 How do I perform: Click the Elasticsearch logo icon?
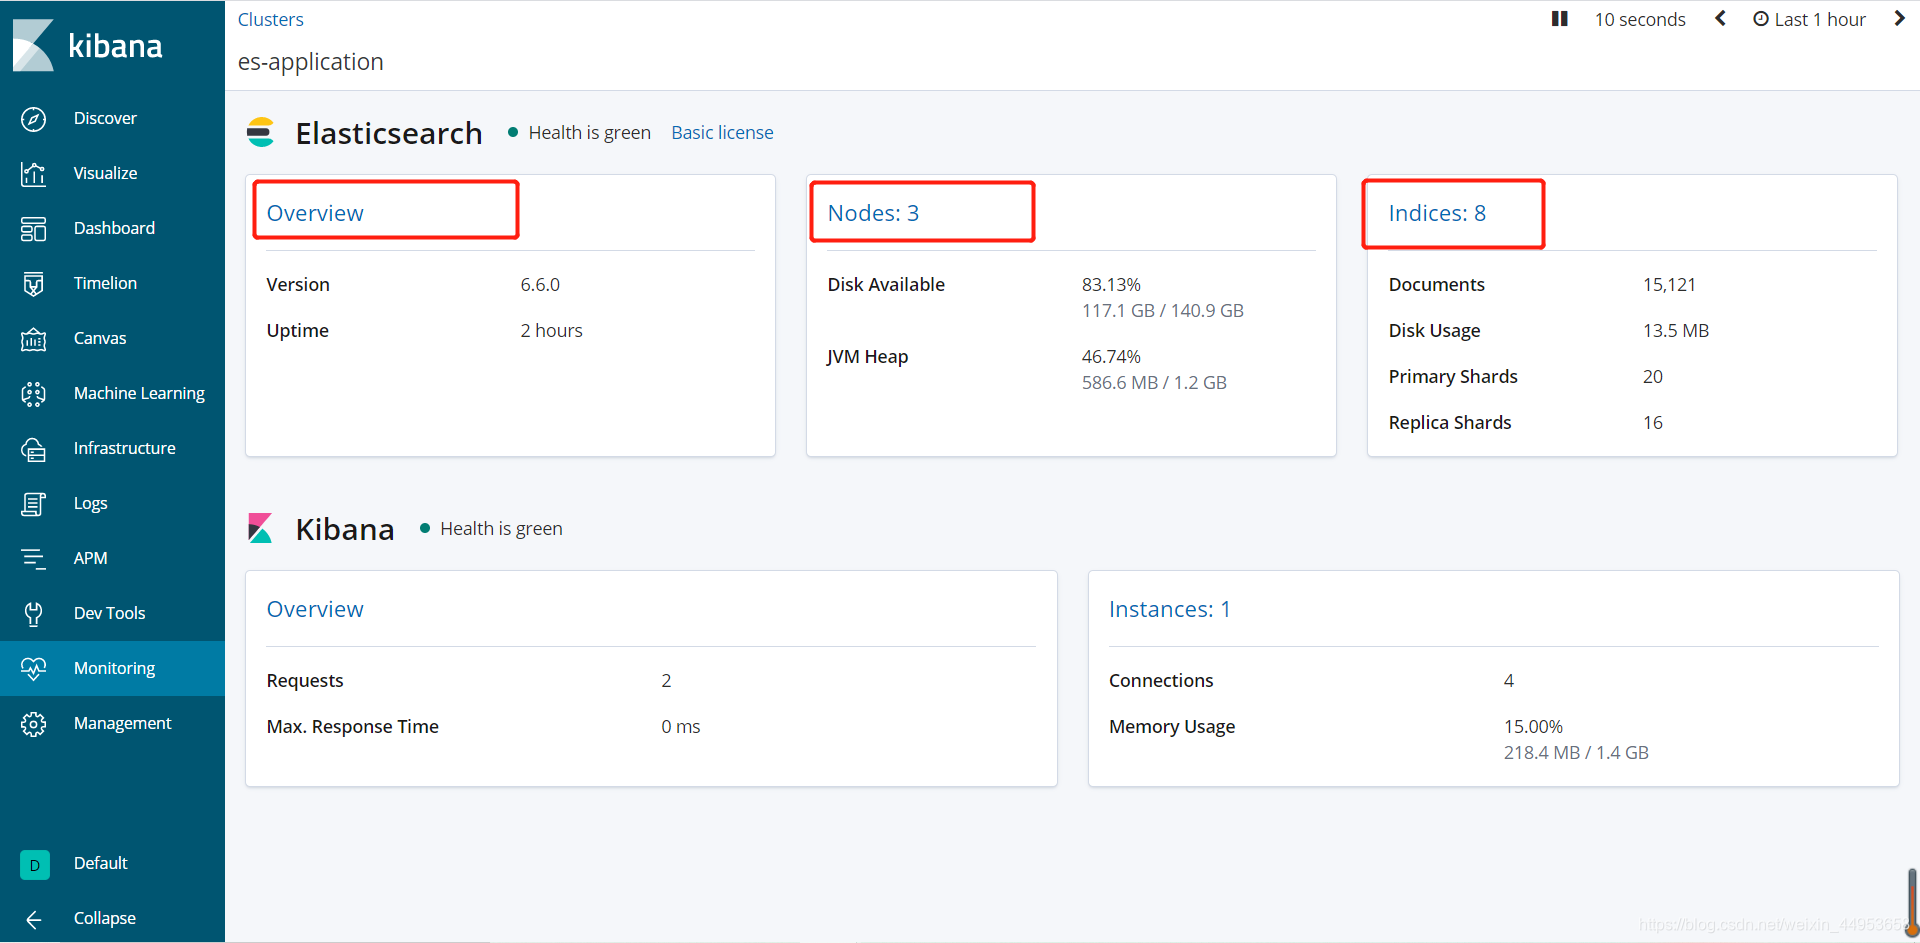260,132
